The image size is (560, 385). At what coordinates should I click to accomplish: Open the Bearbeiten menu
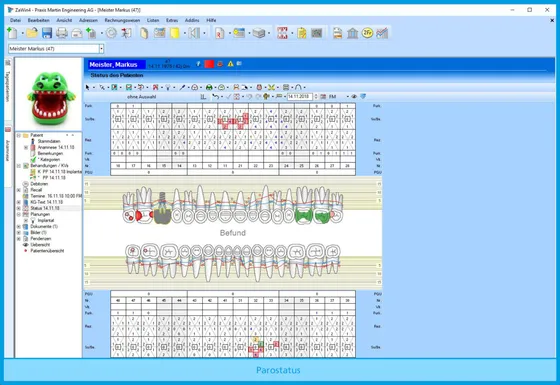coord(39,20)
